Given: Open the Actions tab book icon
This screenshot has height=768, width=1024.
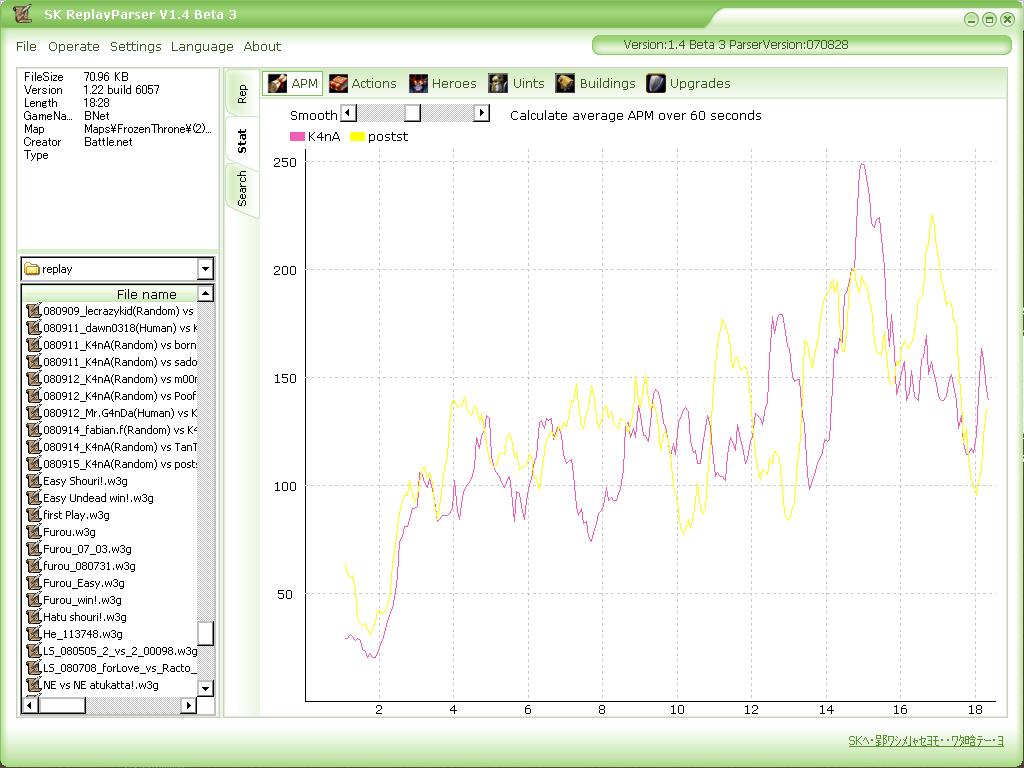Looking at the screenshot, I should [339, 83].
